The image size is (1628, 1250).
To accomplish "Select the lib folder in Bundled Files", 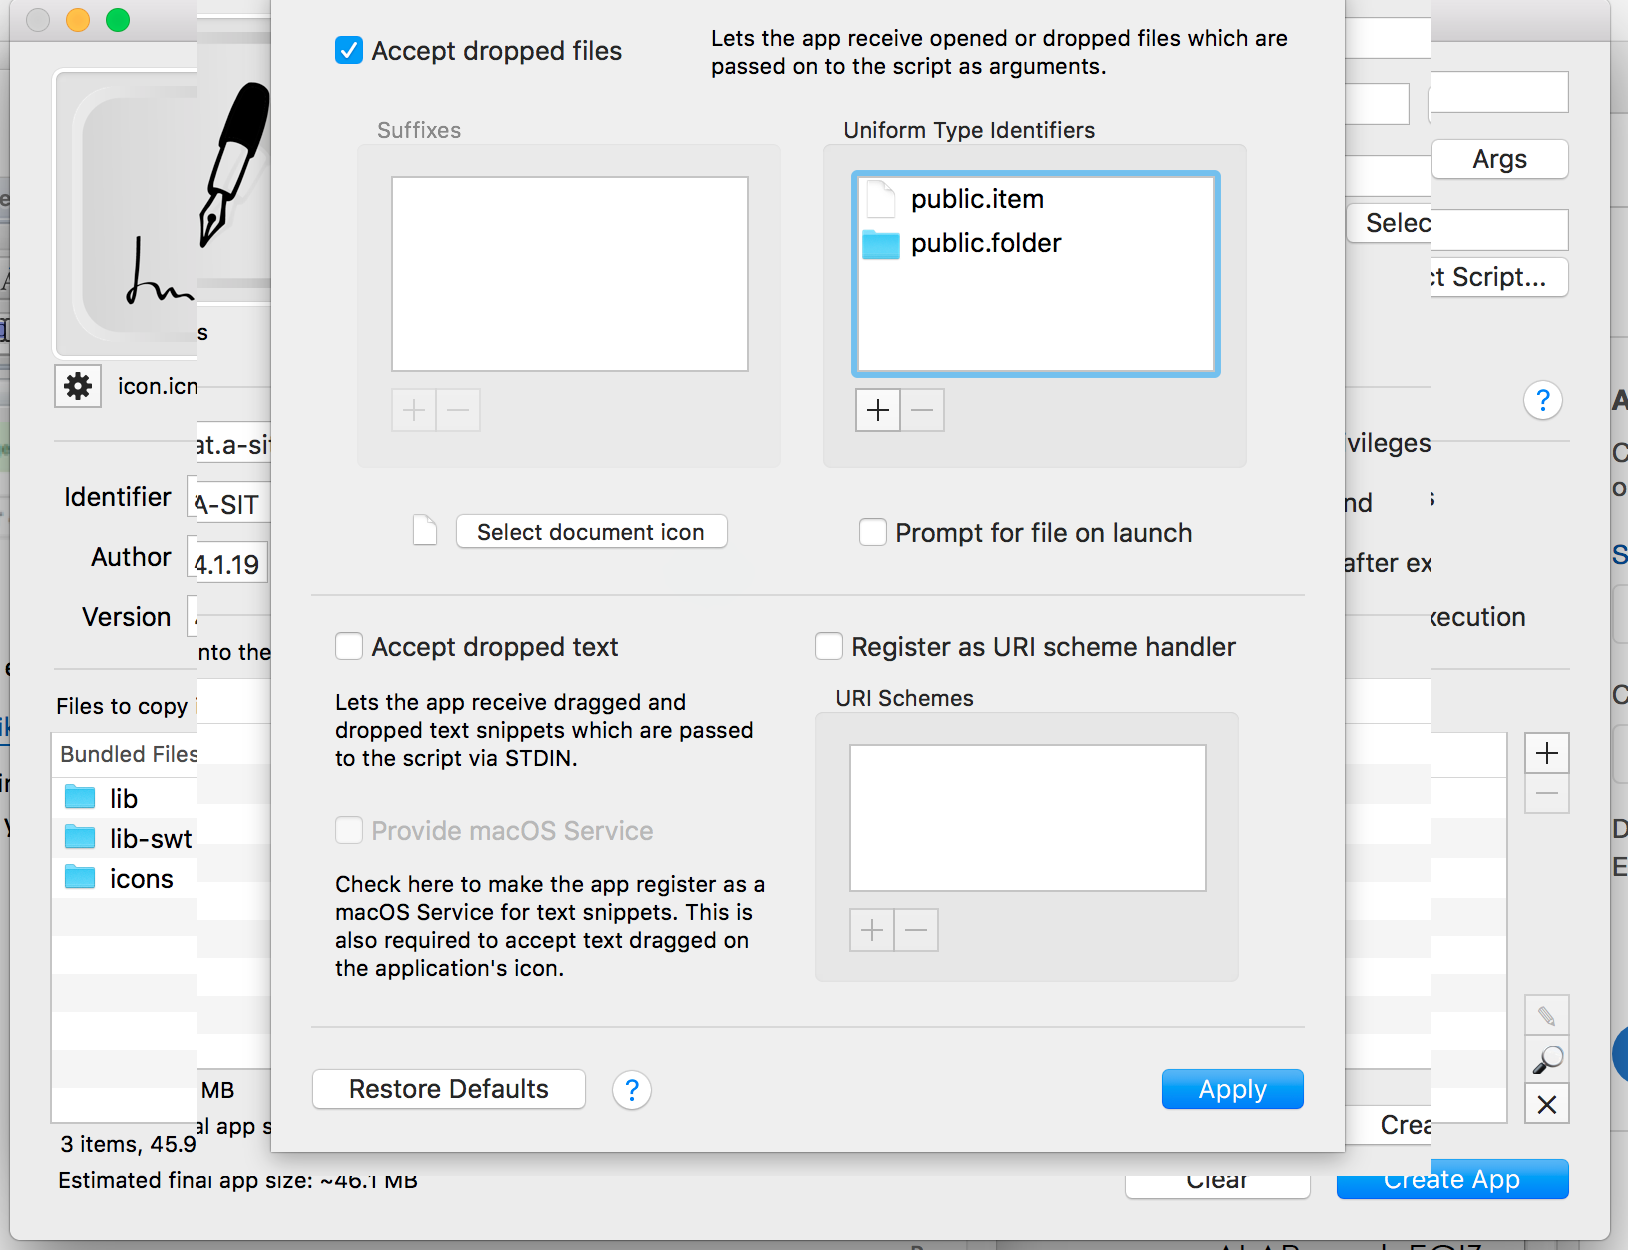I will pyautogui.click(x=124, y=798).
